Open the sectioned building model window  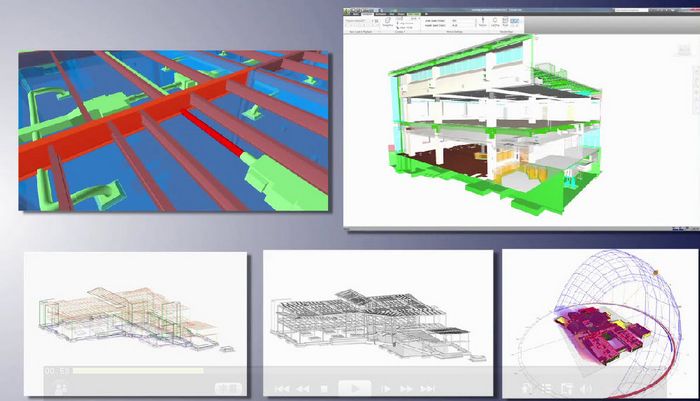(521, 118)
